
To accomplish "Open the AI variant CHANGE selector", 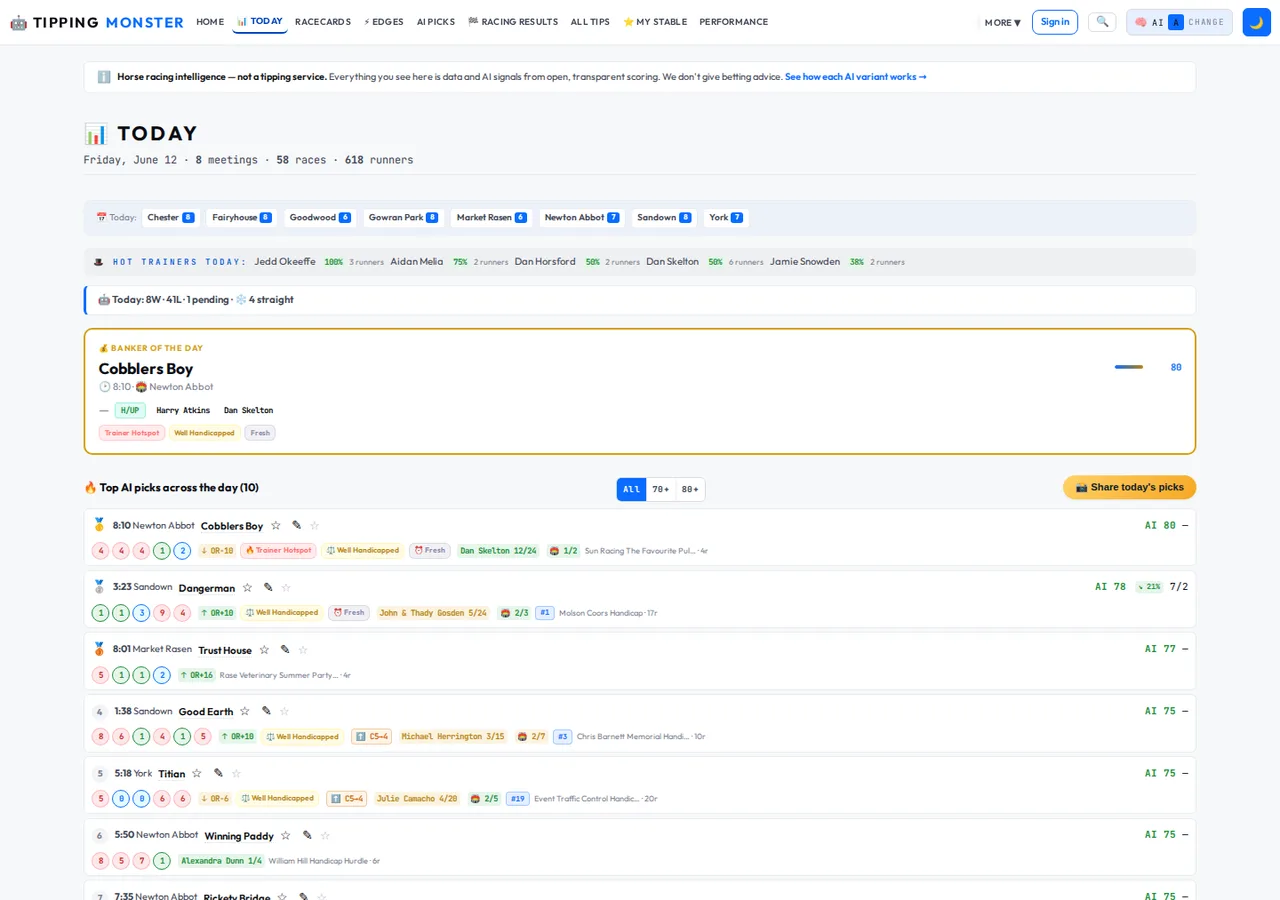I will coord(1180,22).
